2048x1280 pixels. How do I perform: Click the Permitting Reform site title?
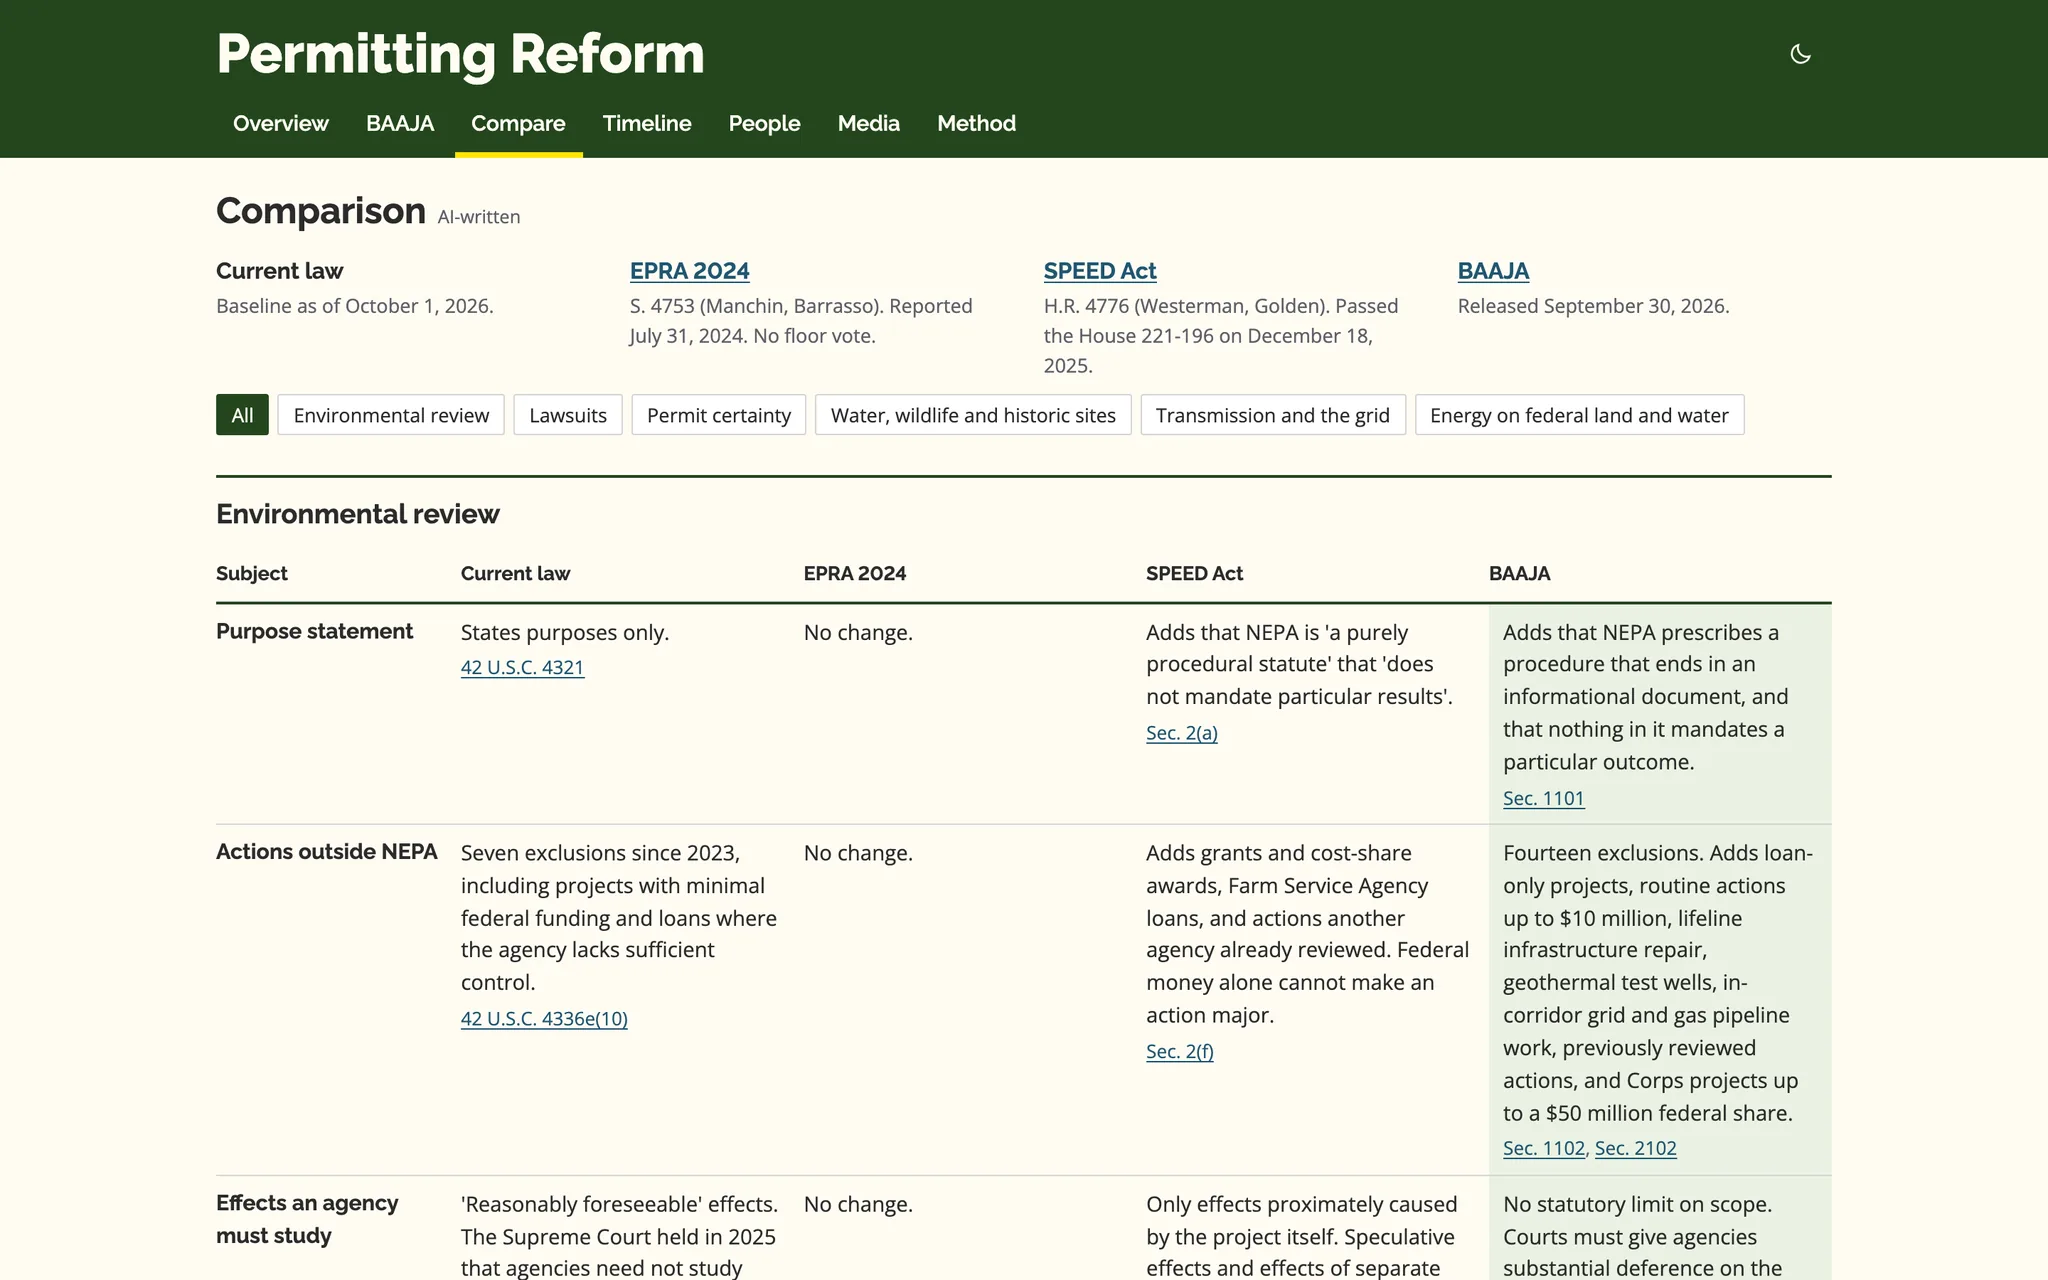click(460, 54)
